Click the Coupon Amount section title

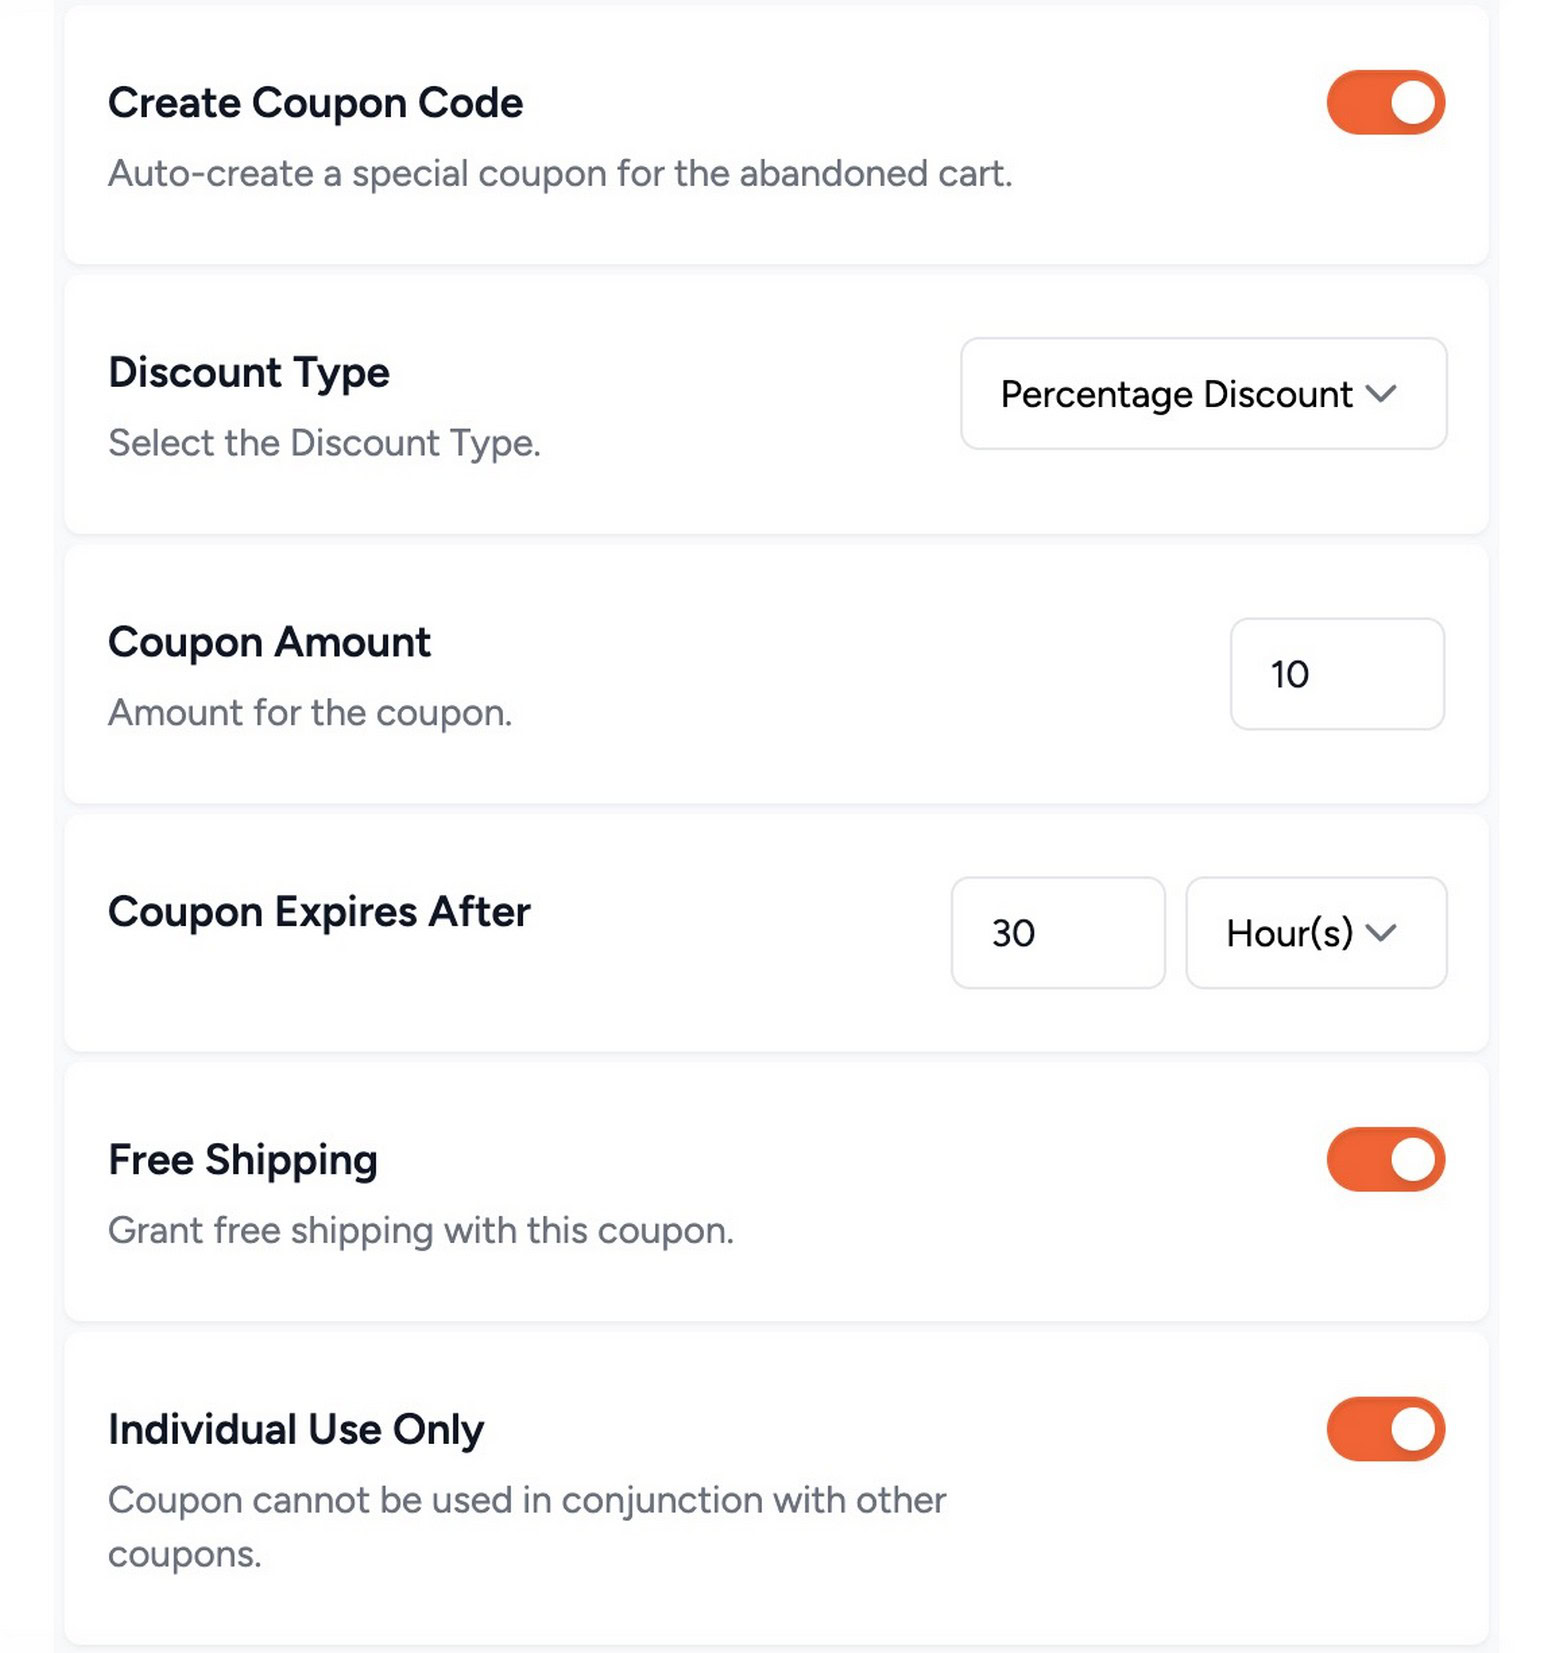click(268, 642)
